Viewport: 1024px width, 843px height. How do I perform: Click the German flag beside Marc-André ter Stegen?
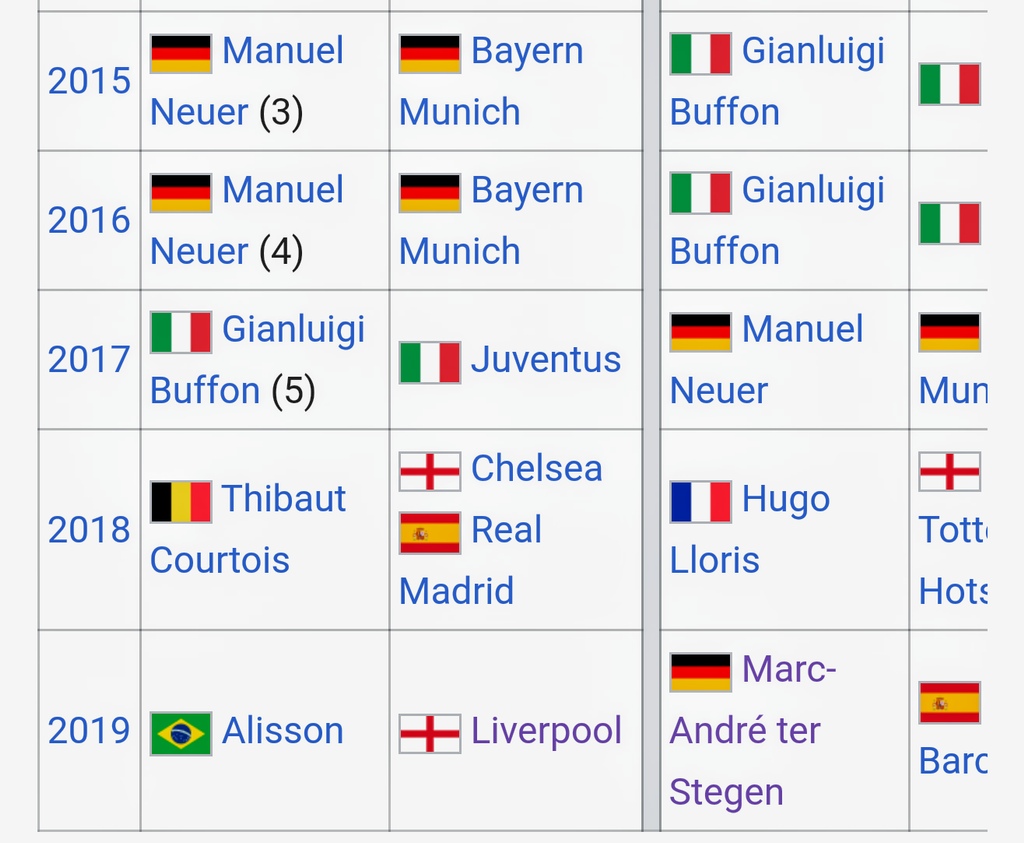701,672
